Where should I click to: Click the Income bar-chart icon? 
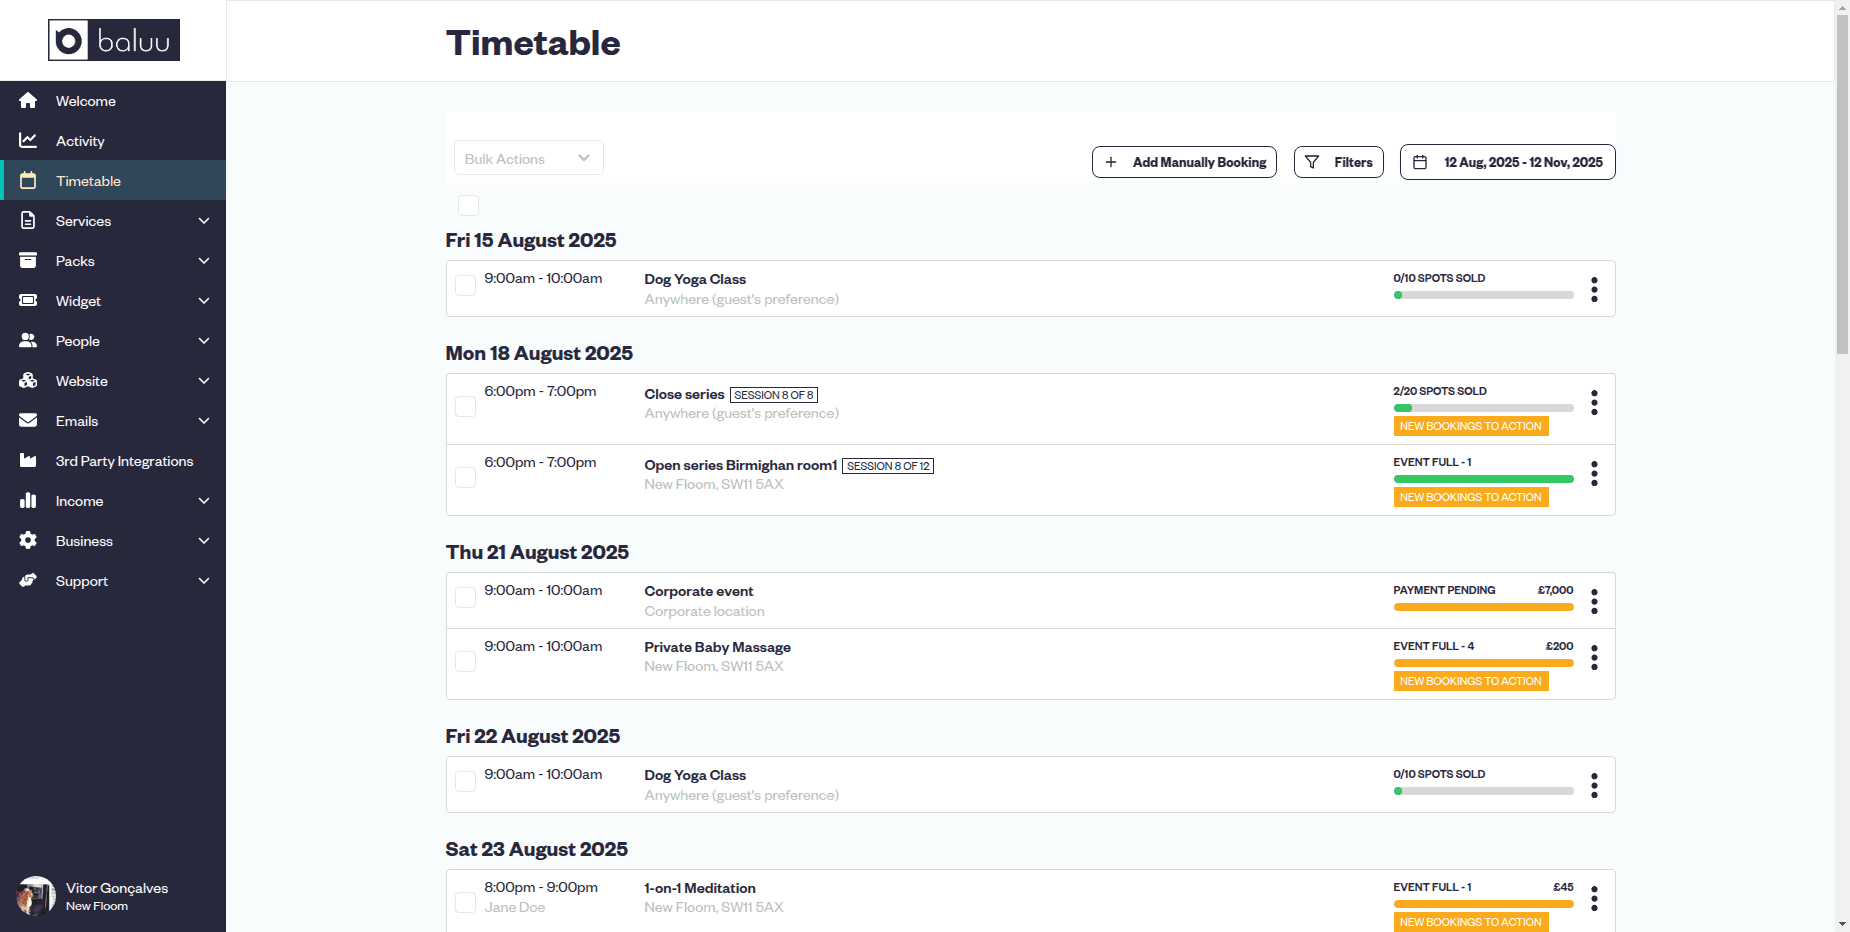click(x=28, y=501)
